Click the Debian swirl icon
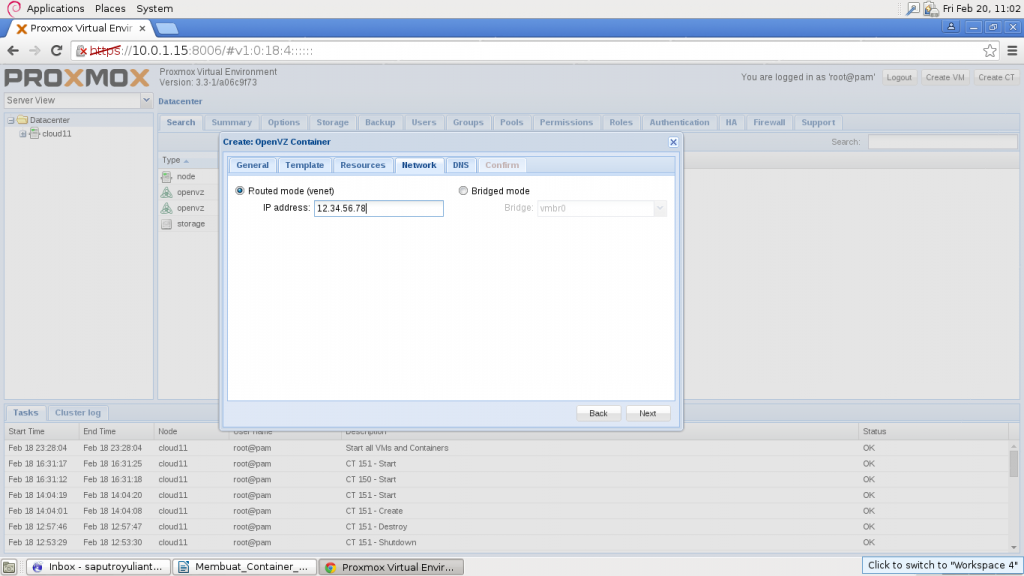Screen dimensions: 1024x576 (14, 8)
